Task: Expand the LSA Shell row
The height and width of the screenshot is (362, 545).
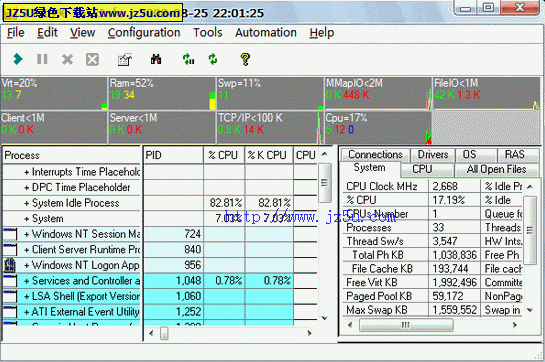Action: pos(26,296)
